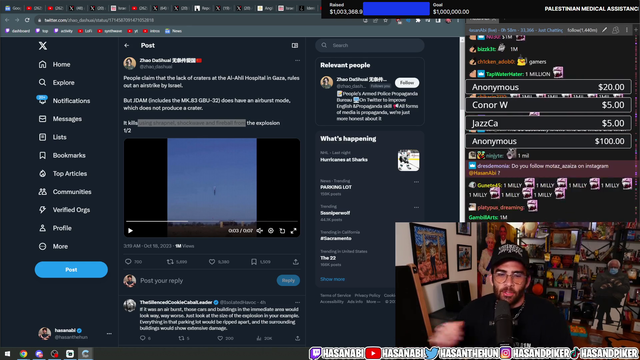Click the blue Post button

(71, 269)
